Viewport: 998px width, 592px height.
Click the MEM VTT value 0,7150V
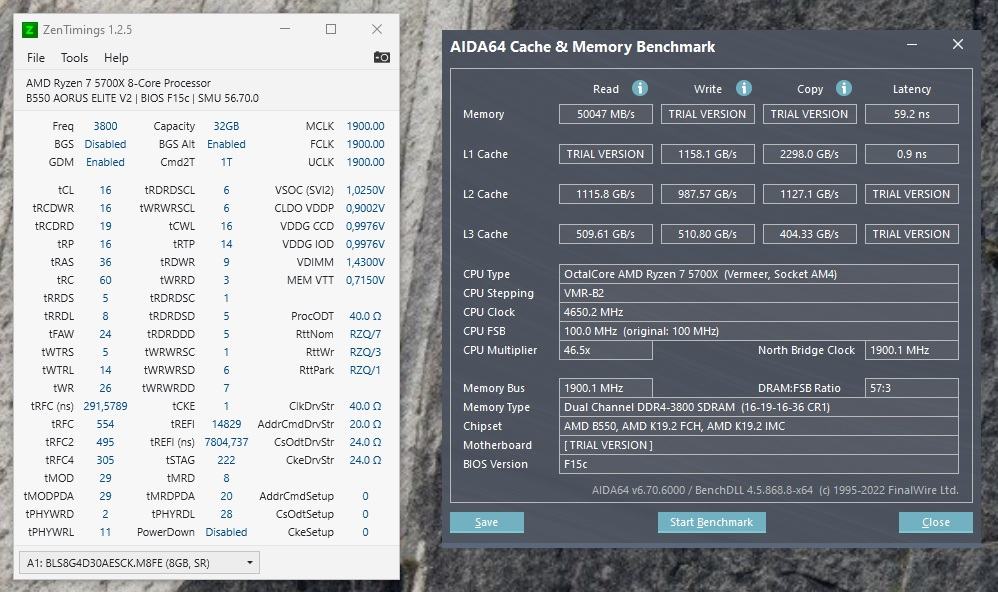point(365,280)
